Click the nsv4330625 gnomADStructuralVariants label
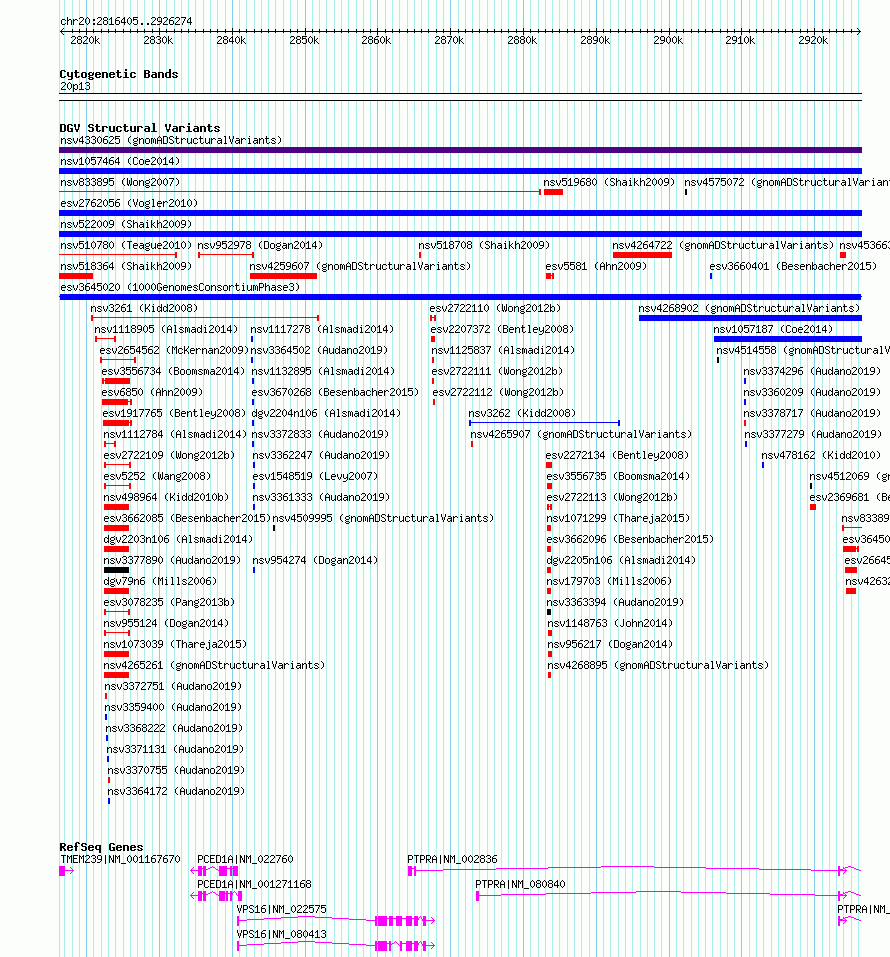890x957 pixels. click(171, 140)
